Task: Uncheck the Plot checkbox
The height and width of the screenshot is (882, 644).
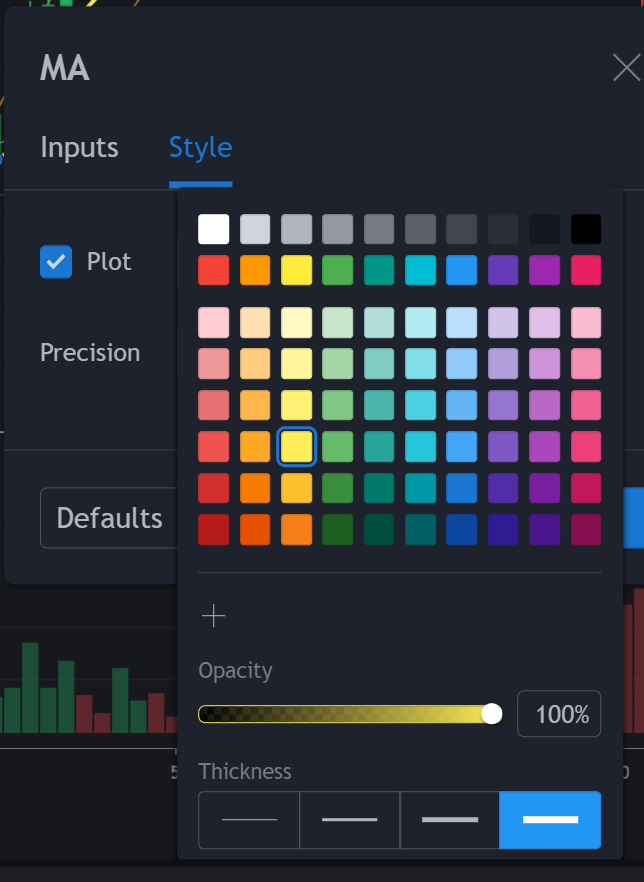Action: pos(56,262)
